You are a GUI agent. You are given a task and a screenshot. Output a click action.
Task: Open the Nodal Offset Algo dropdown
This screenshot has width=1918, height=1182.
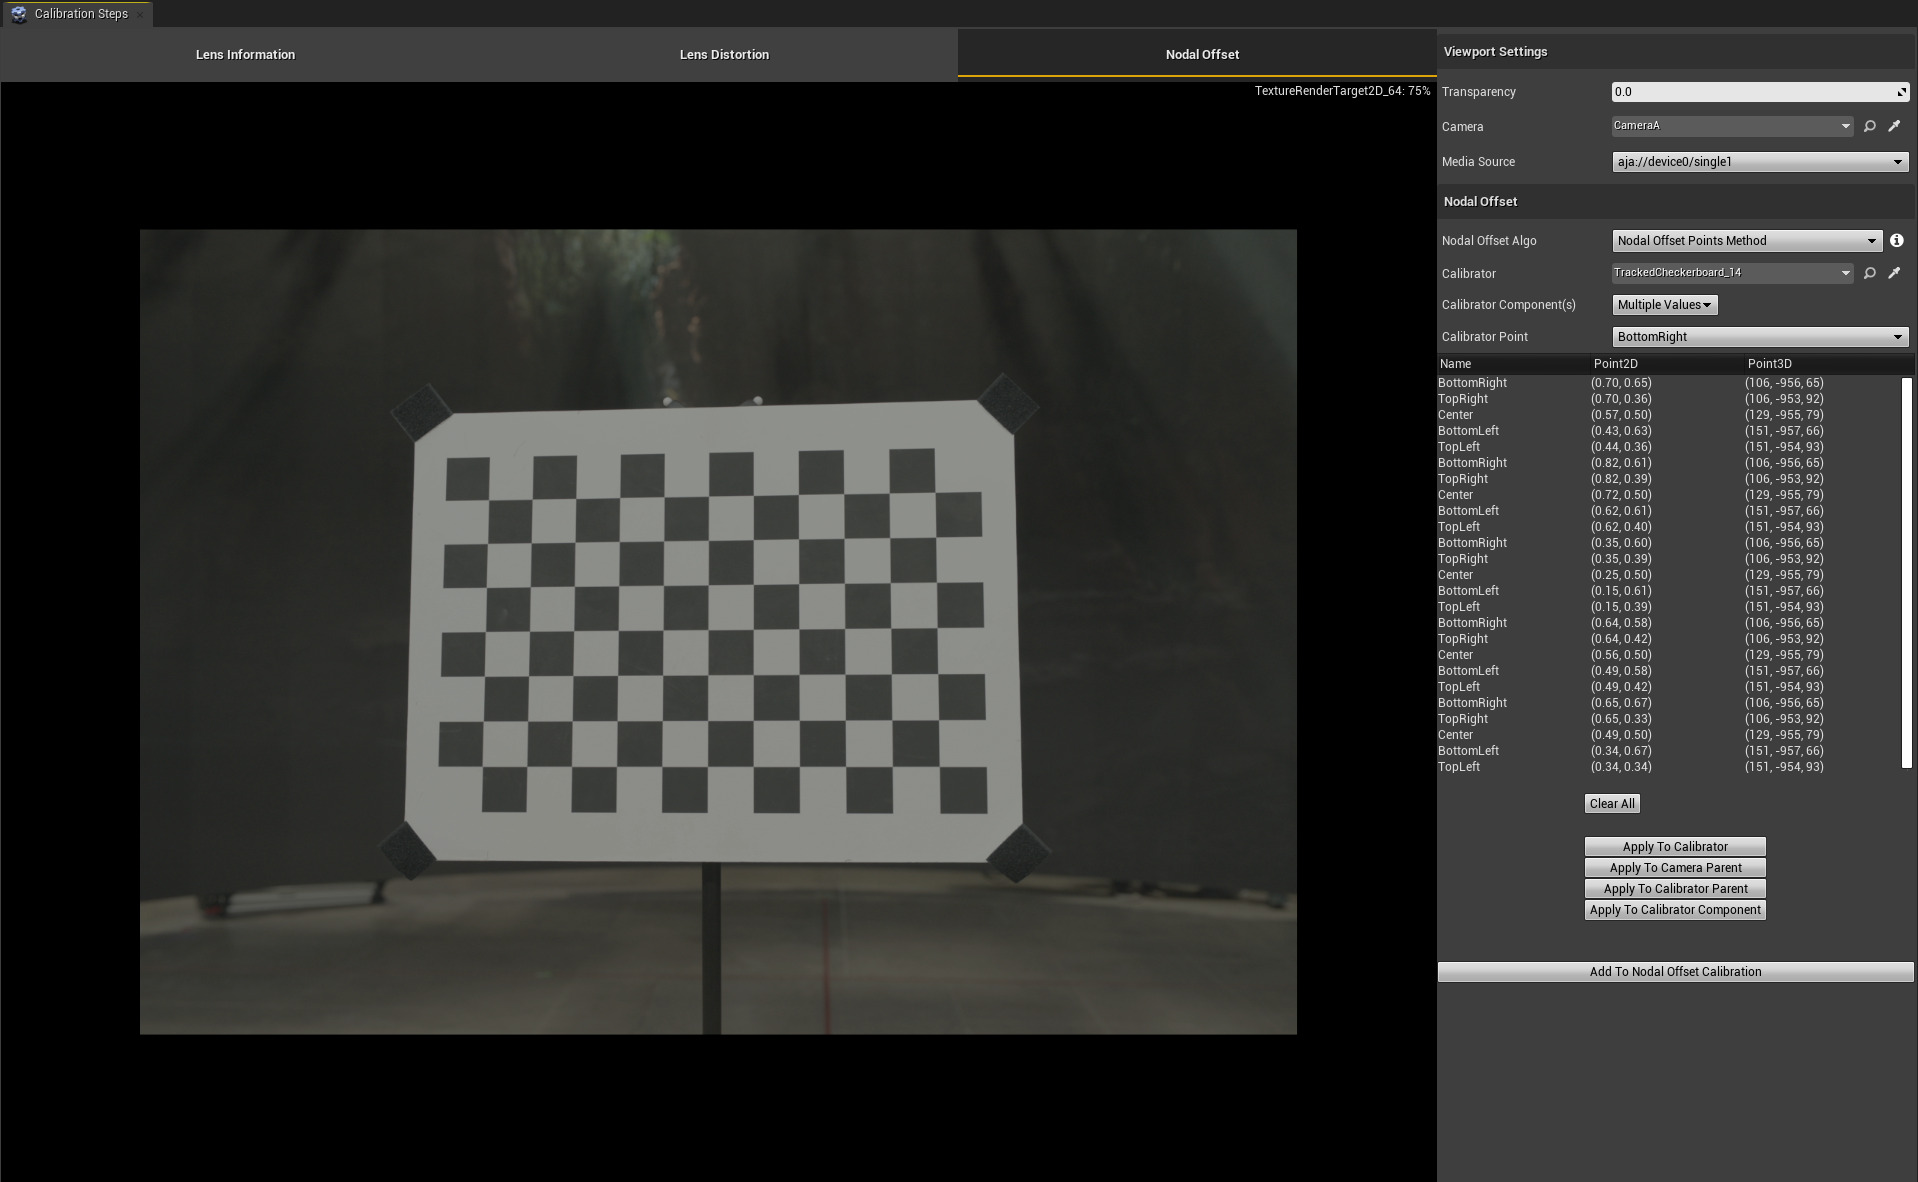coord(1746,241)
